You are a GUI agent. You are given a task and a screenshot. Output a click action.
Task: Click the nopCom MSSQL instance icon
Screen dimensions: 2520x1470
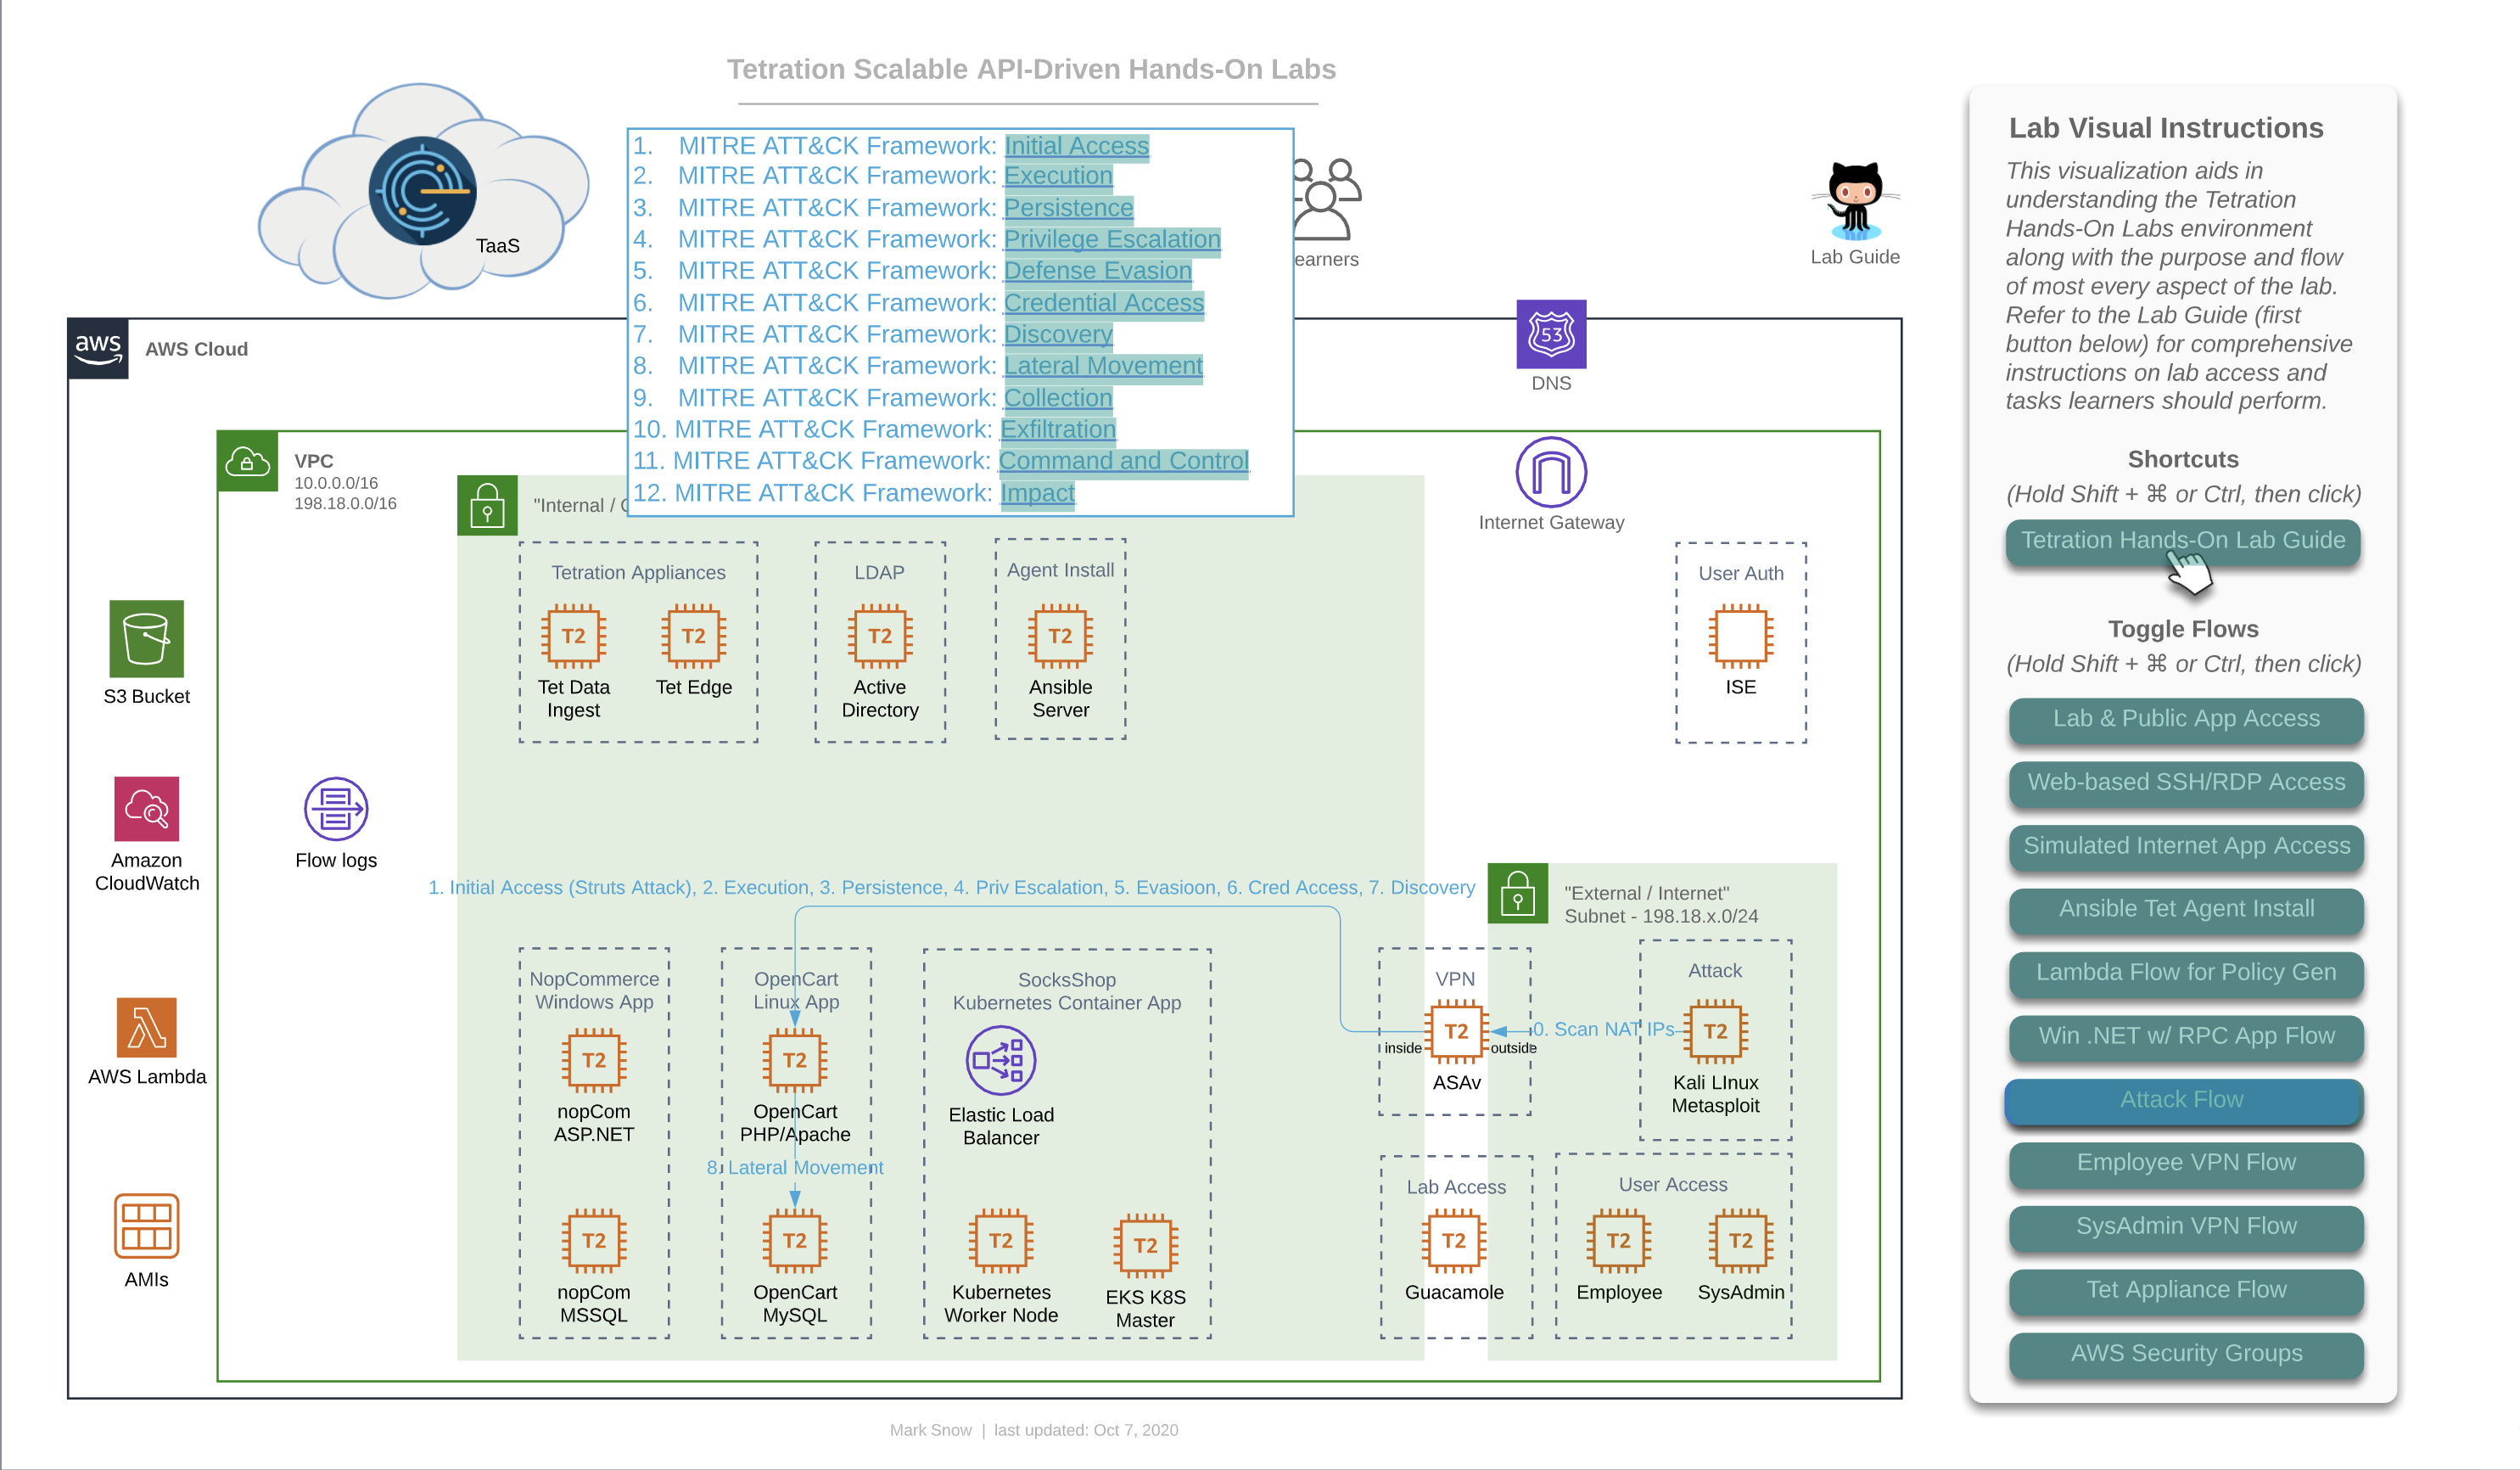pyautogui.click(x=594, y=1241)
